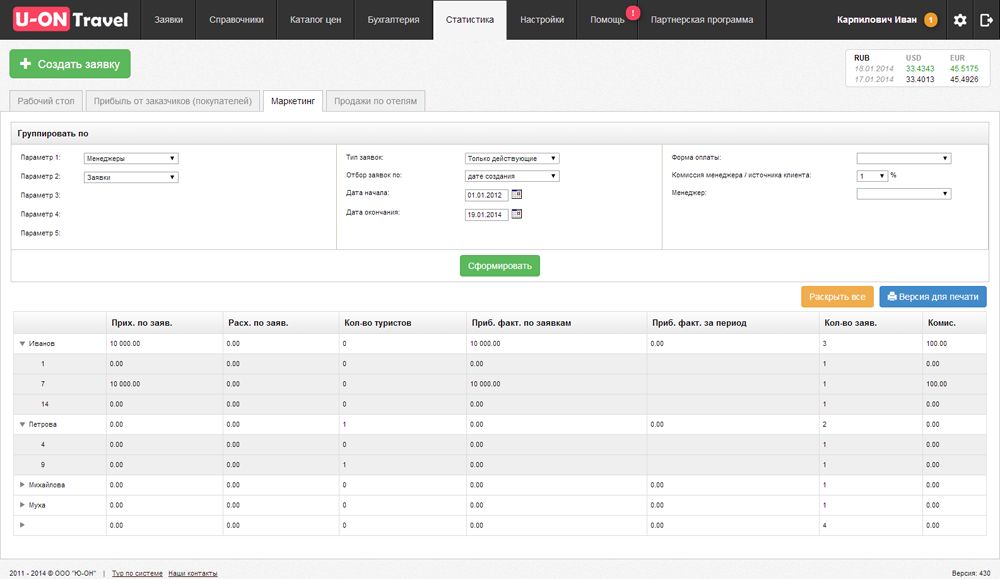Click the EUR rate 45.5175
This screenshot has width=1000, height=579.
(x=964, y=69)
